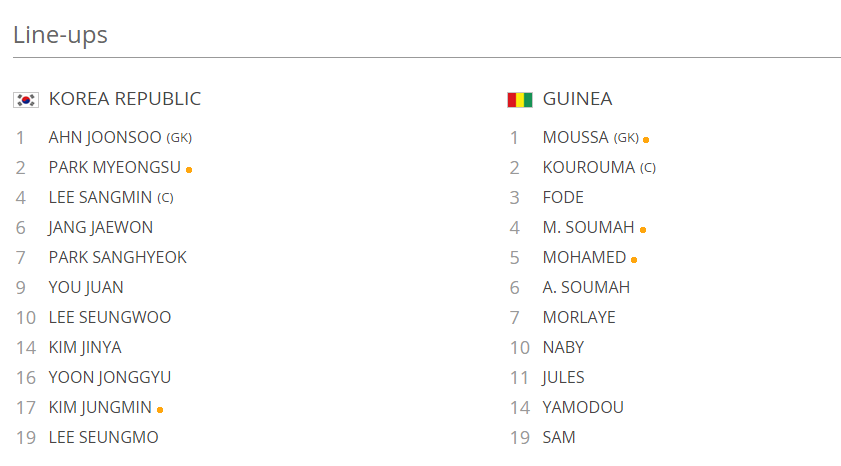Click the yellow dot next to Mohamed
Screen dimensions: 841x466
(634, 259)
